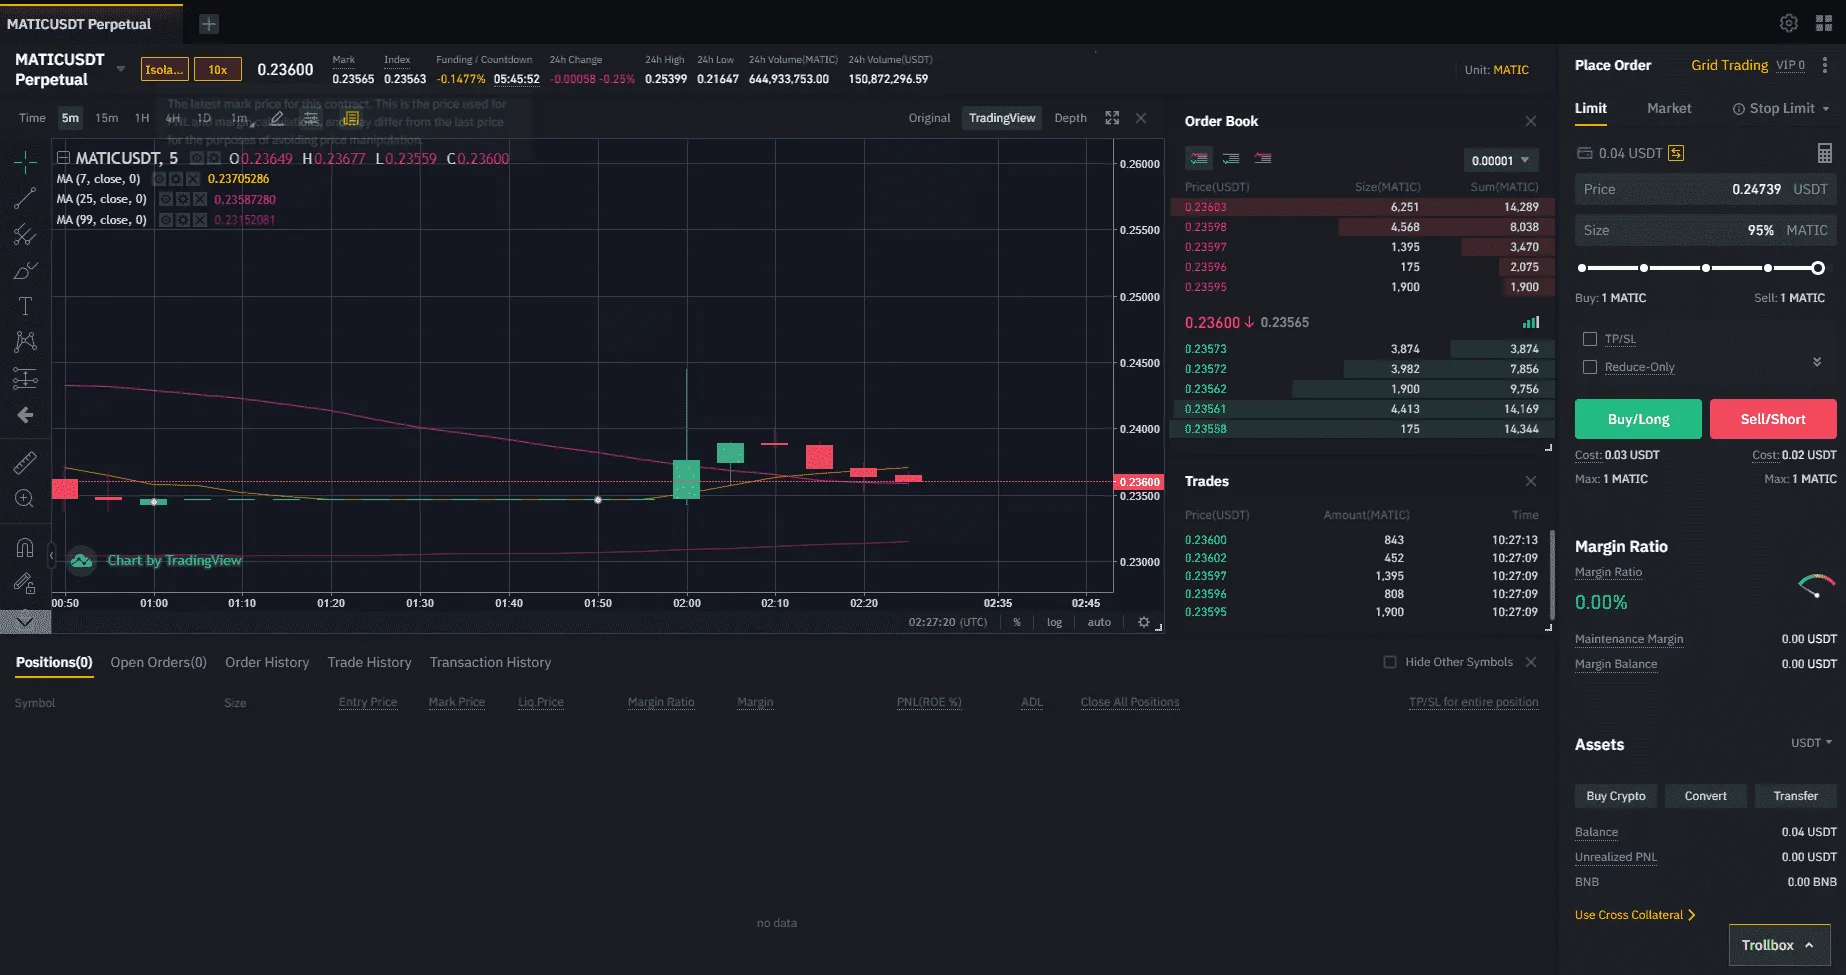Click the end handle of size slider

click(1818, 268)
